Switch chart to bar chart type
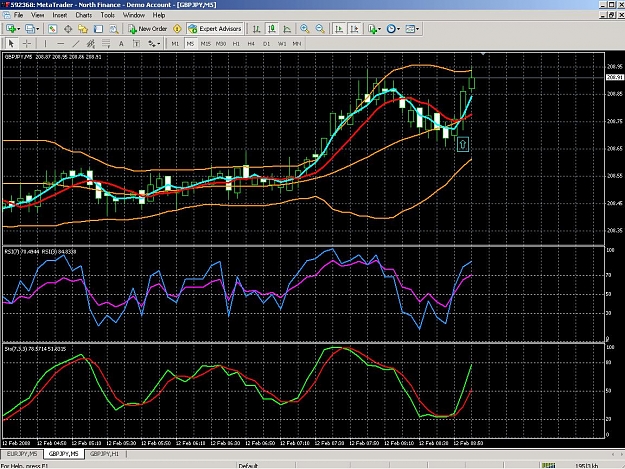 (257, 29)
